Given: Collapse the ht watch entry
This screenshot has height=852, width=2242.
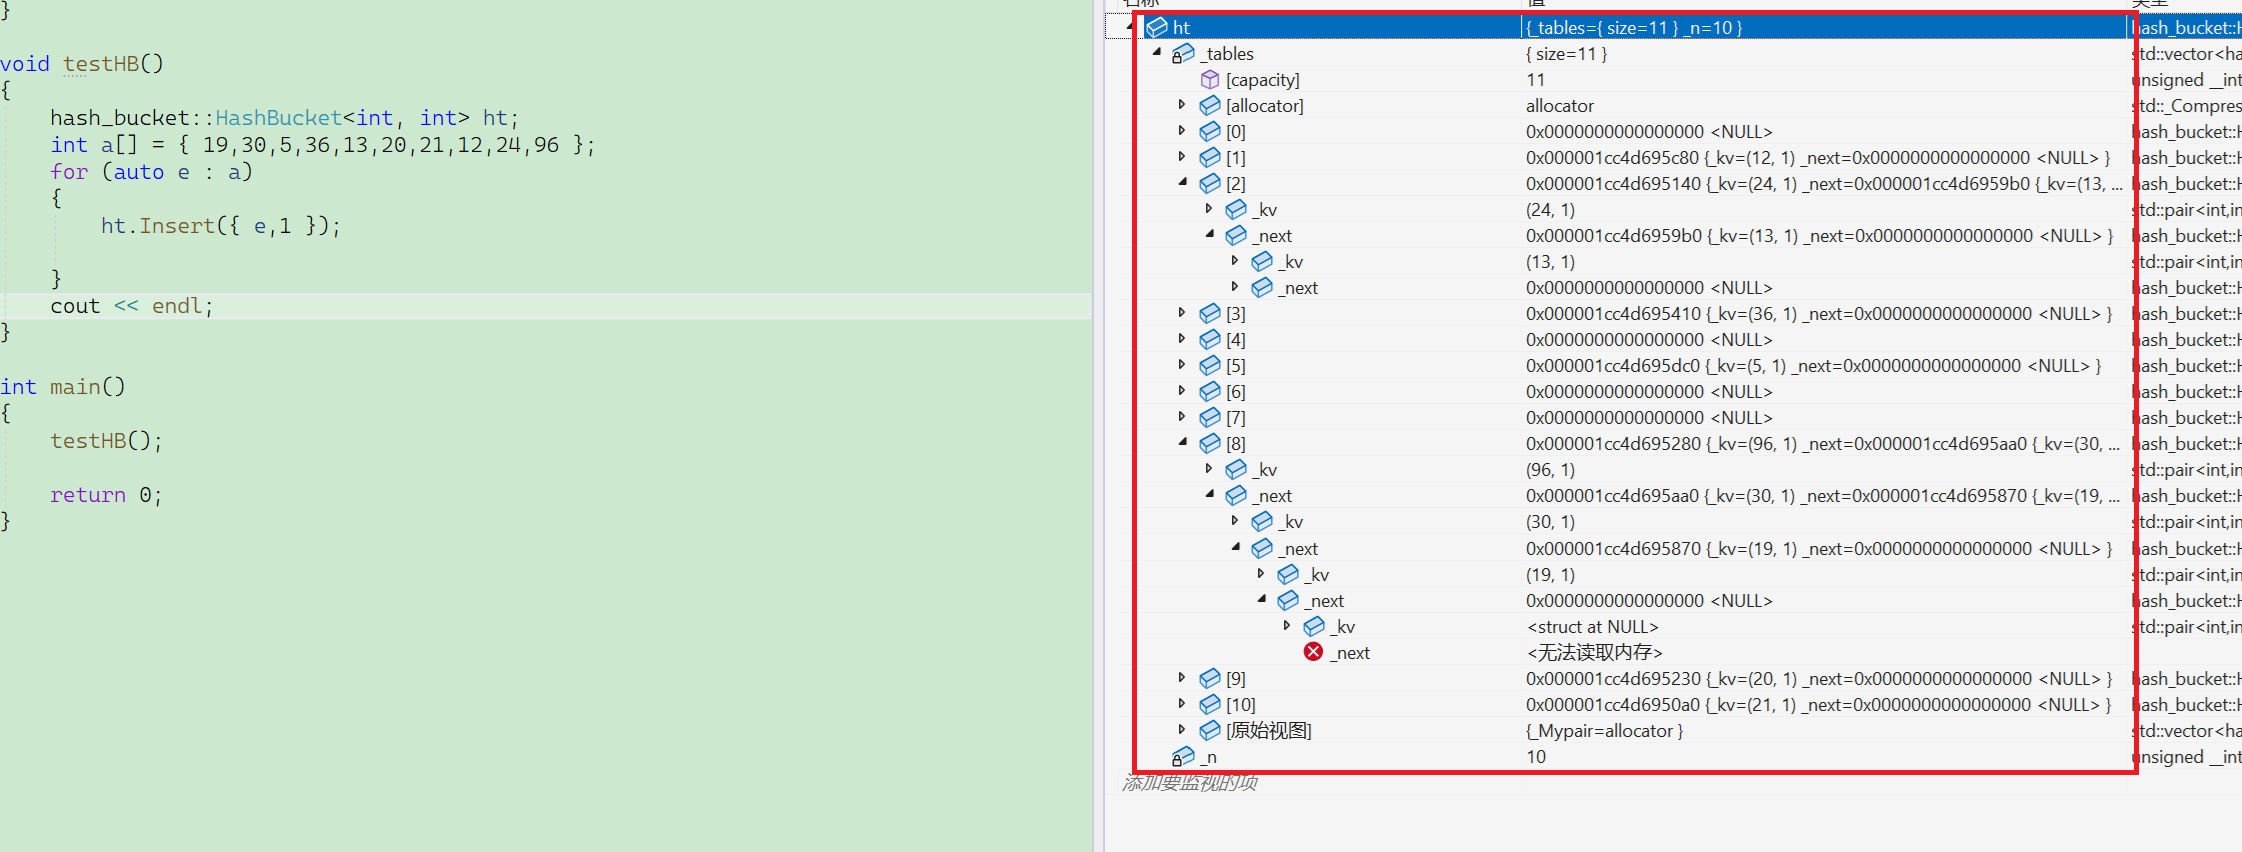Looking at the screenshot, I should (x=1131, y=26).
